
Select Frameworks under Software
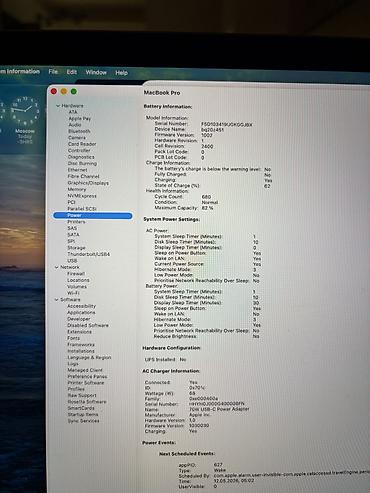pyautogui.click(x=81, y=345)
